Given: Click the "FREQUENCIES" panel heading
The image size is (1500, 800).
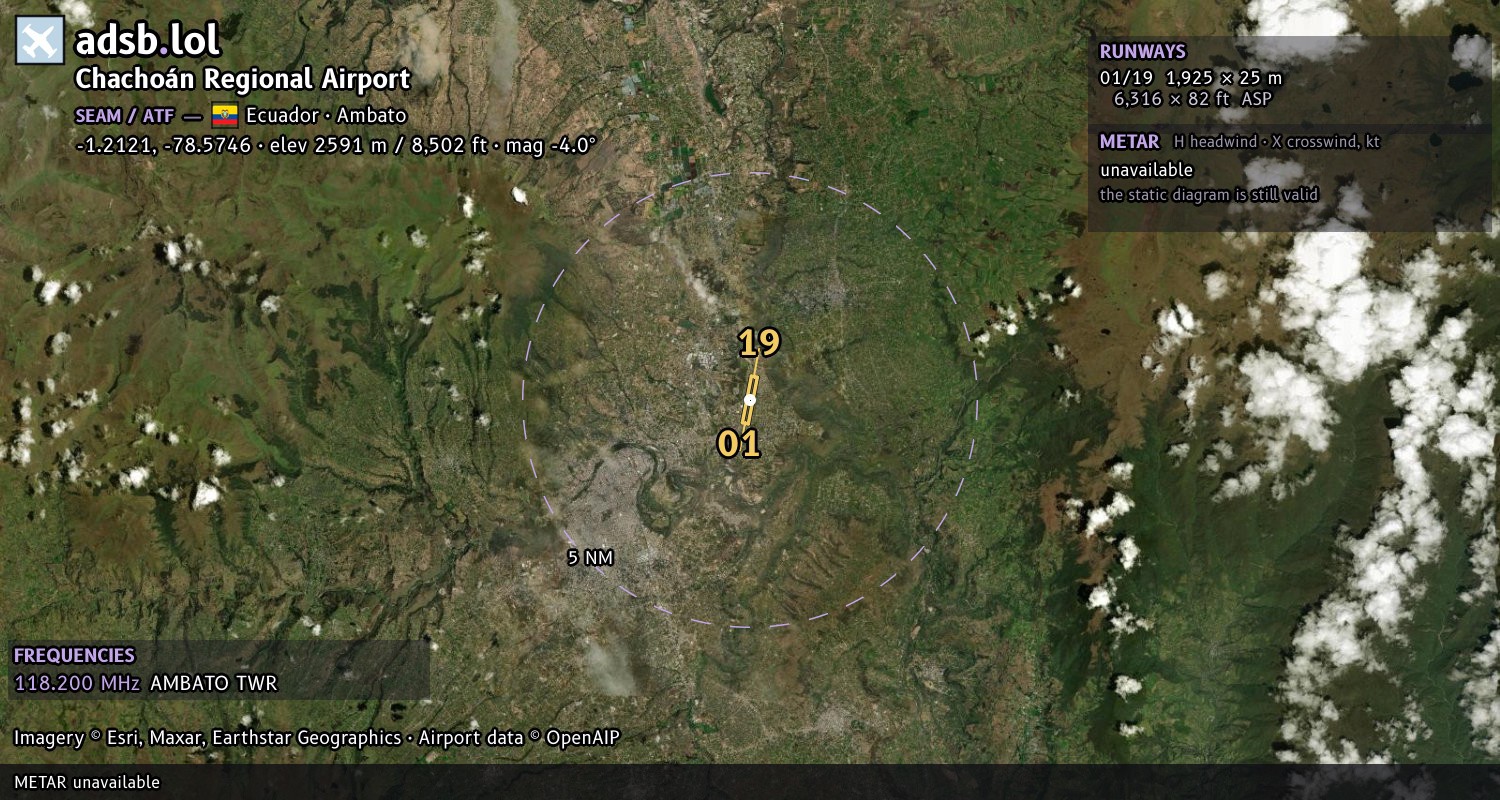Looking at the screenshot, I should (x=74, y=656).
